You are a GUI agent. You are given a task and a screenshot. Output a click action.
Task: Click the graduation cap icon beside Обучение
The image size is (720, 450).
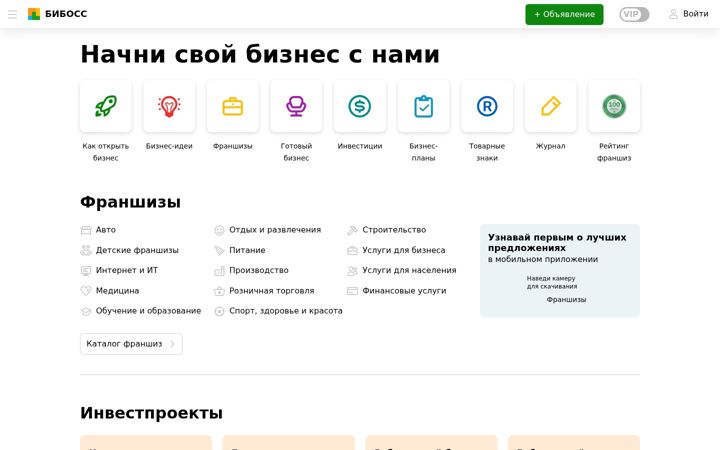tap(86, 311)
